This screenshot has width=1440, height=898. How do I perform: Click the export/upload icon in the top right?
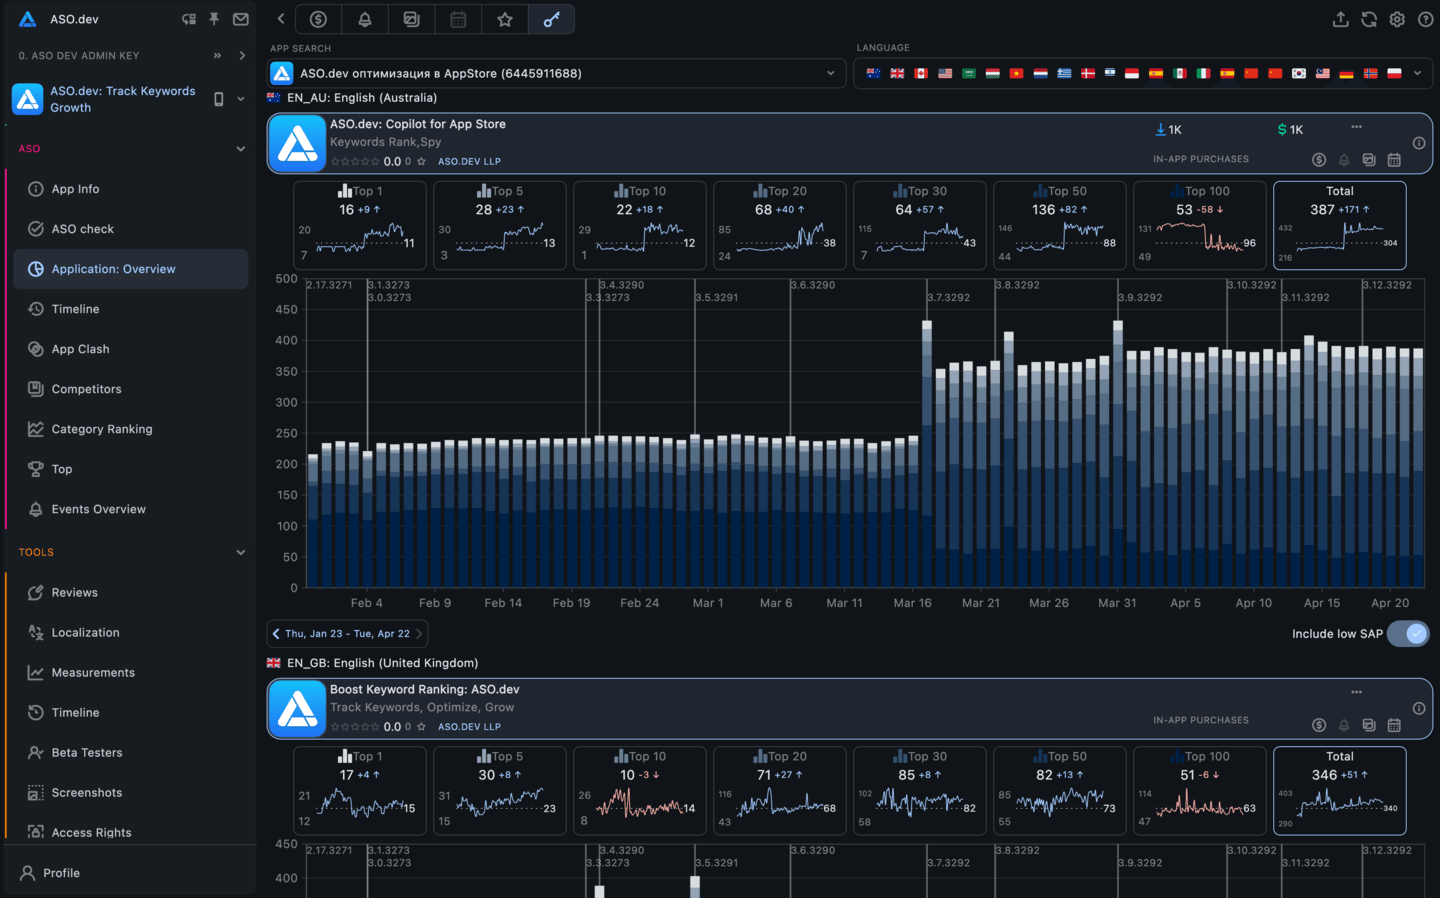[1340, 18]
